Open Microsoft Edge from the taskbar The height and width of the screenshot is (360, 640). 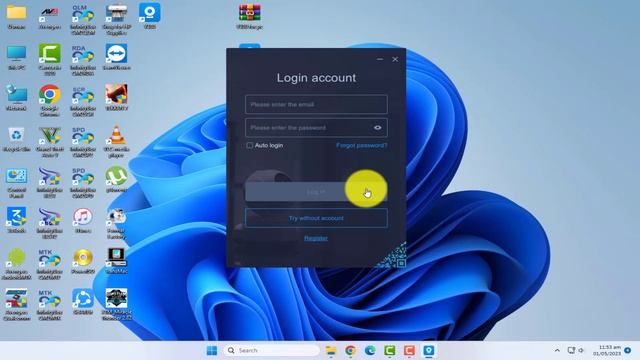[370, 351]
